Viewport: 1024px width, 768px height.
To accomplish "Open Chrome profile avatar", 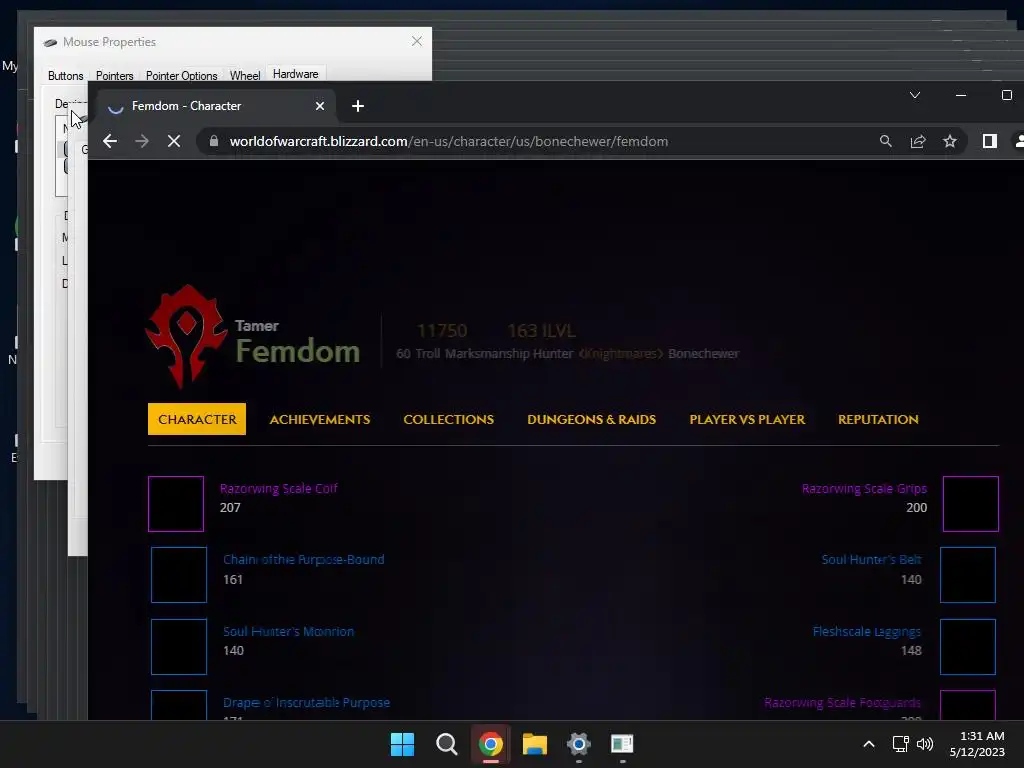I will (1019, 141).
